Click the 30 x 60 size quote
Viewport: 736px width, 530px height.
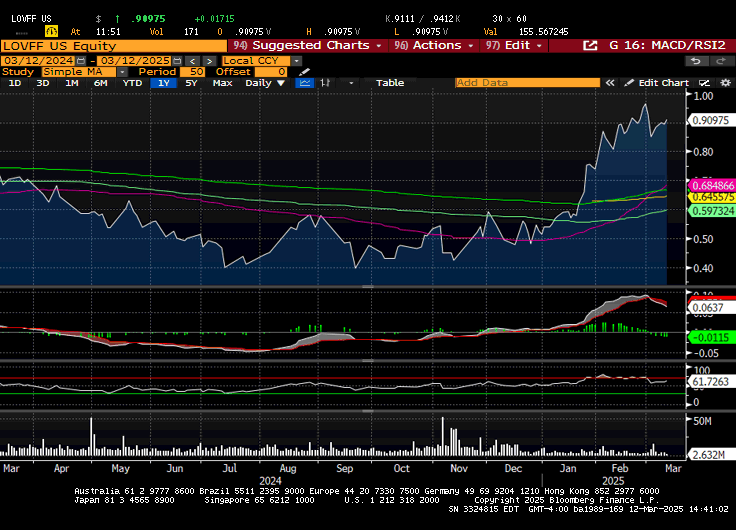pyautogui.click(x=509, y=19)
